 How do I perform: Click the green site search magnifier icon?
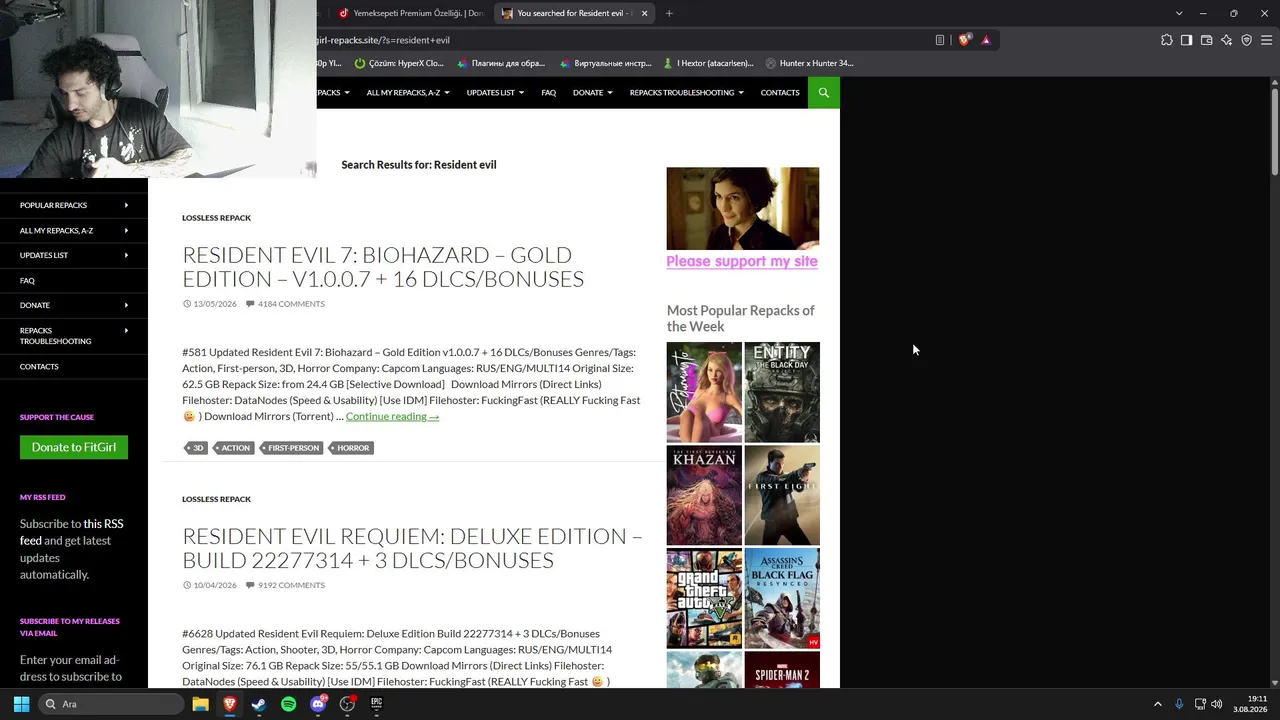(824, 93)
